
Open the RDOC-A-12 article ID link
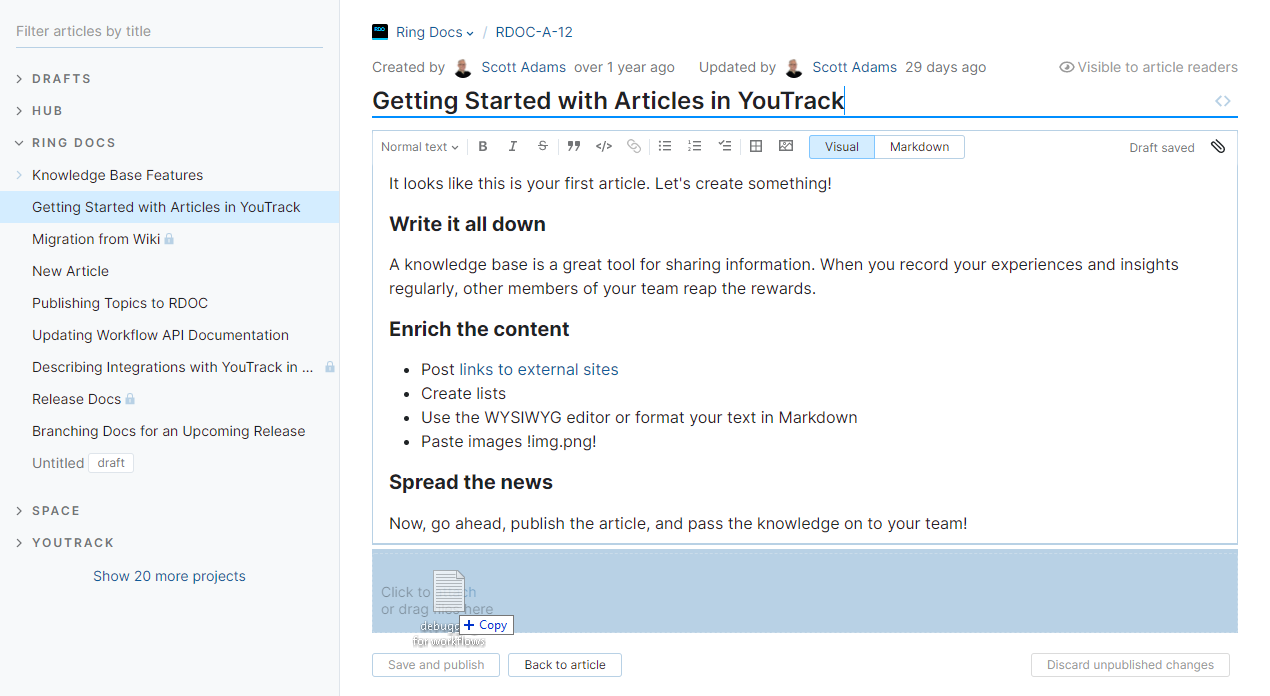[x=534, y=32]
